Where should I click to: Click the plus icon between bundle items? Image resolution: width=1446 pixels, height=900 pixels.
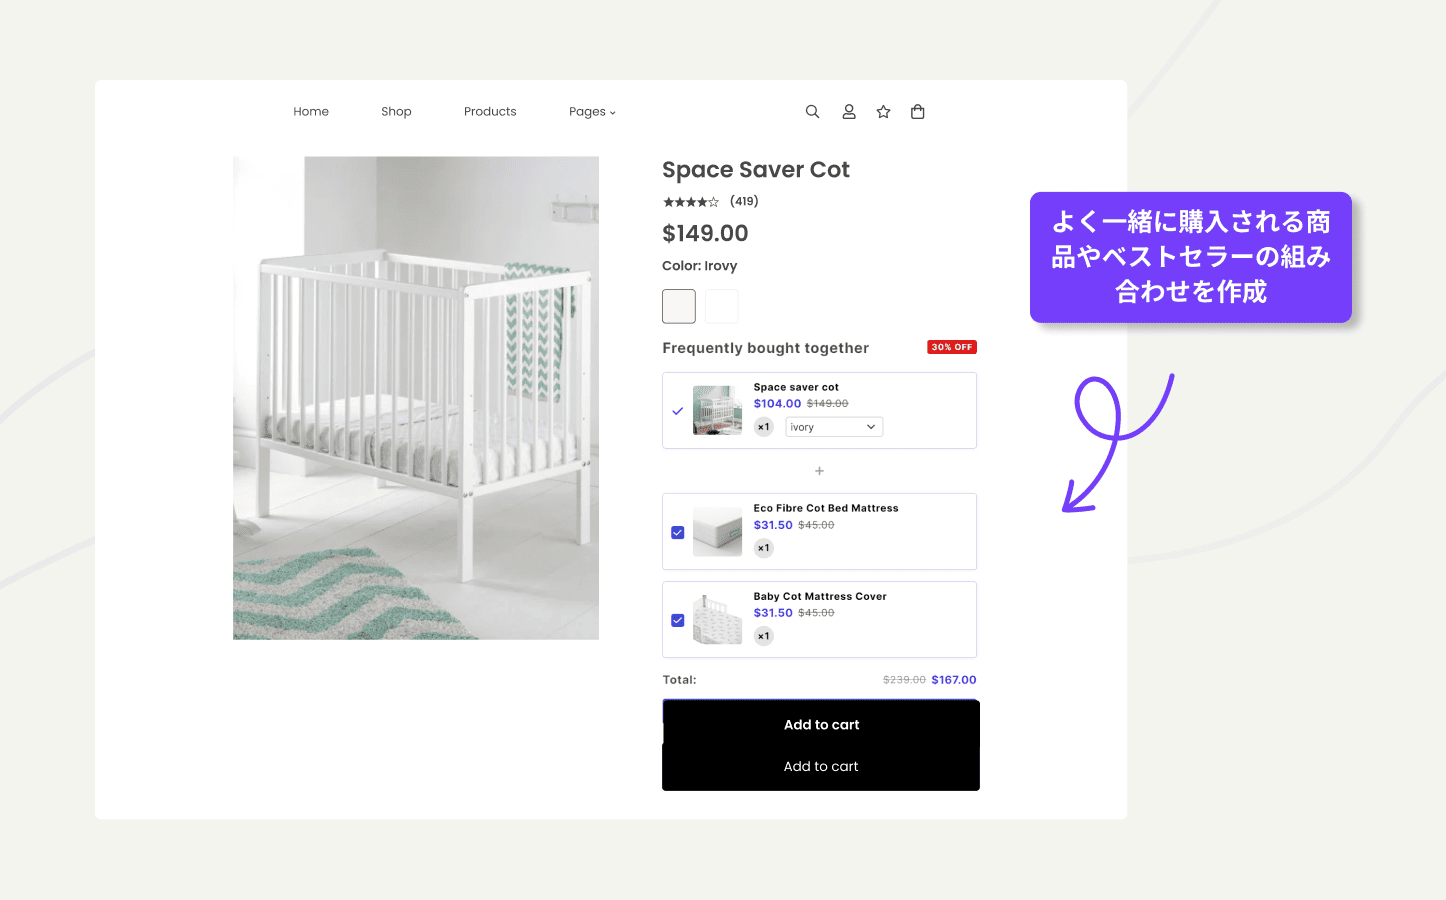tap(819, 471)
